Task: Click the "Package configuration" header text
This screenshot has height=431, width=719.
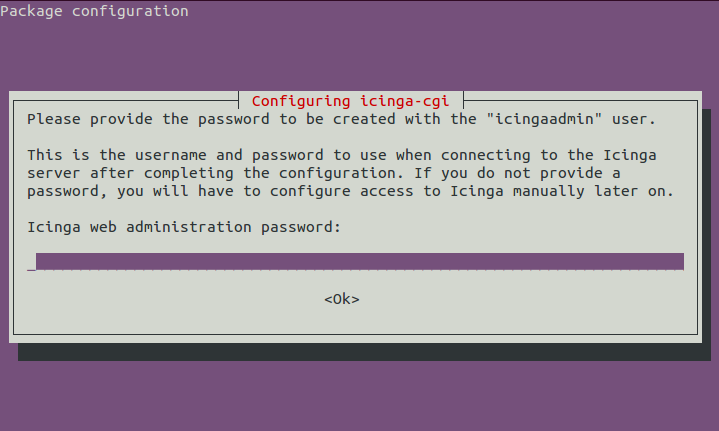Action: click(94, 11)
